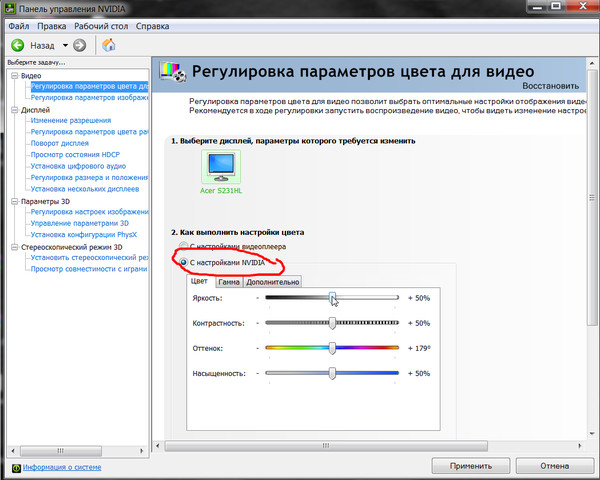The height and width of the screenshot is (480, 600).
Task: Select 'С настройками видеоплеера' radio button
Action: (183, 246)
